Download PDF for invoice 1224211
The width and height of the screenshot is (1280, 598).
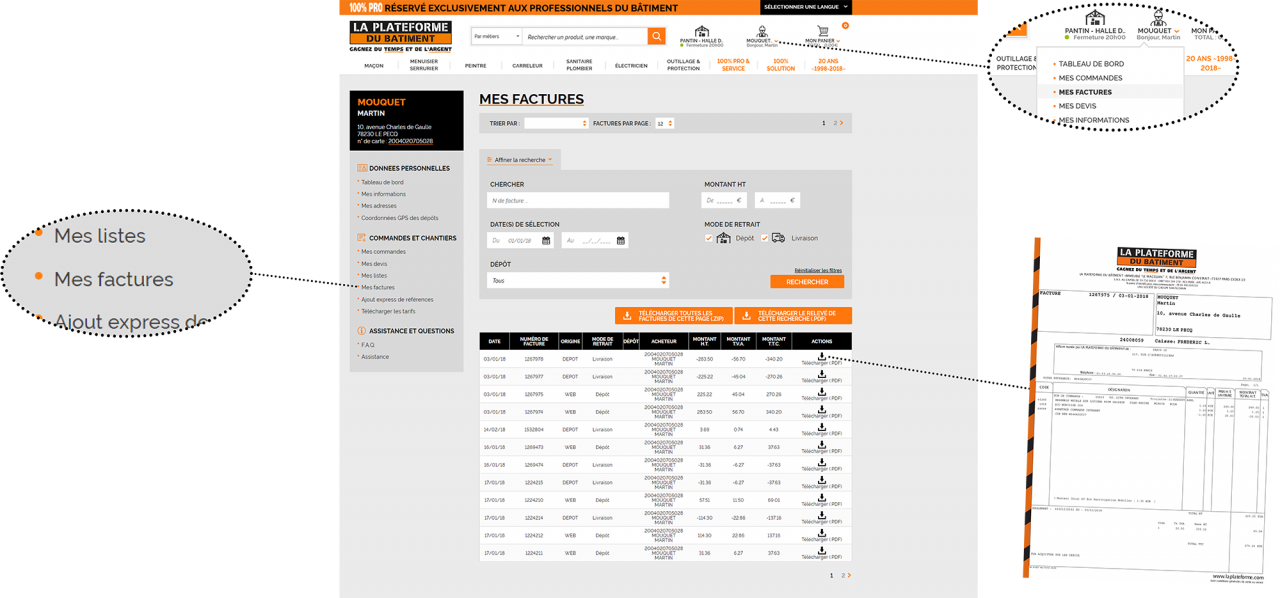[822, 551]
